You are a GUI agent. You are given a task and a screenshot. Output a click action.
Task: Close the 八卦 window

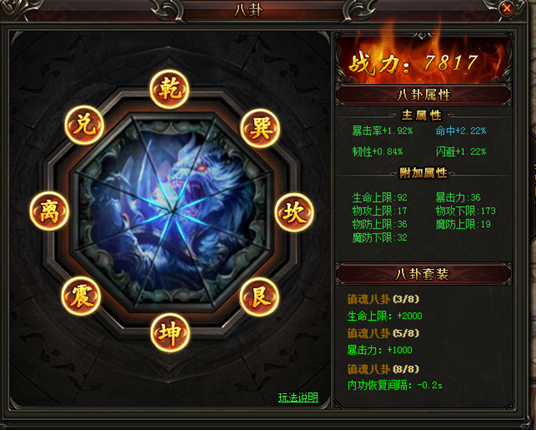[507, 8]
